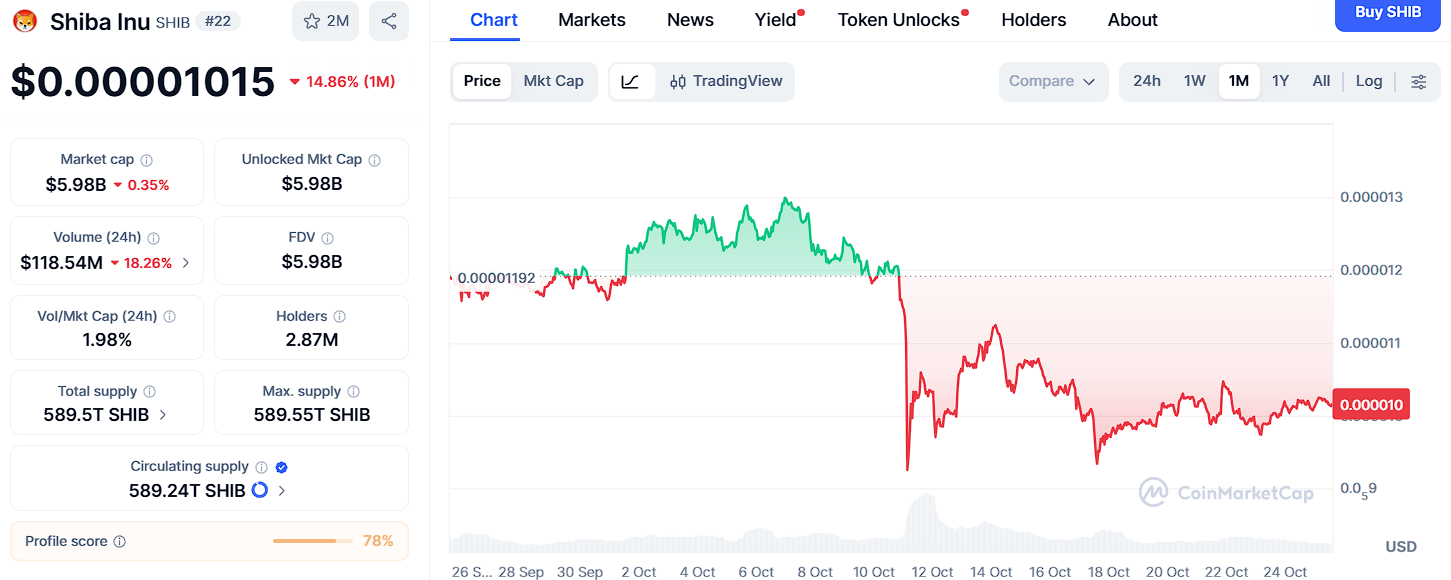Switch to TradingView chart
Screen dimensions: 1451x580
coord(726,81)
